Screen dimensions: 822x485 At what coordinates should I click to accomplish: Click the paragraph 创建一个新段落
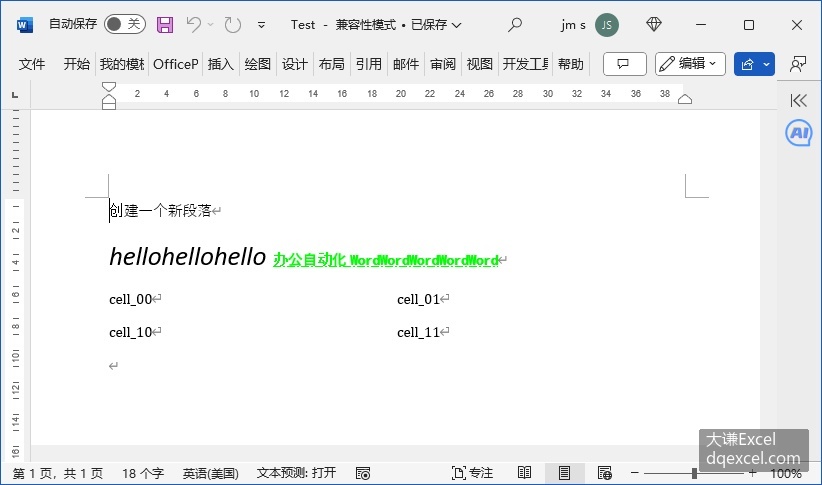[160, 211]
